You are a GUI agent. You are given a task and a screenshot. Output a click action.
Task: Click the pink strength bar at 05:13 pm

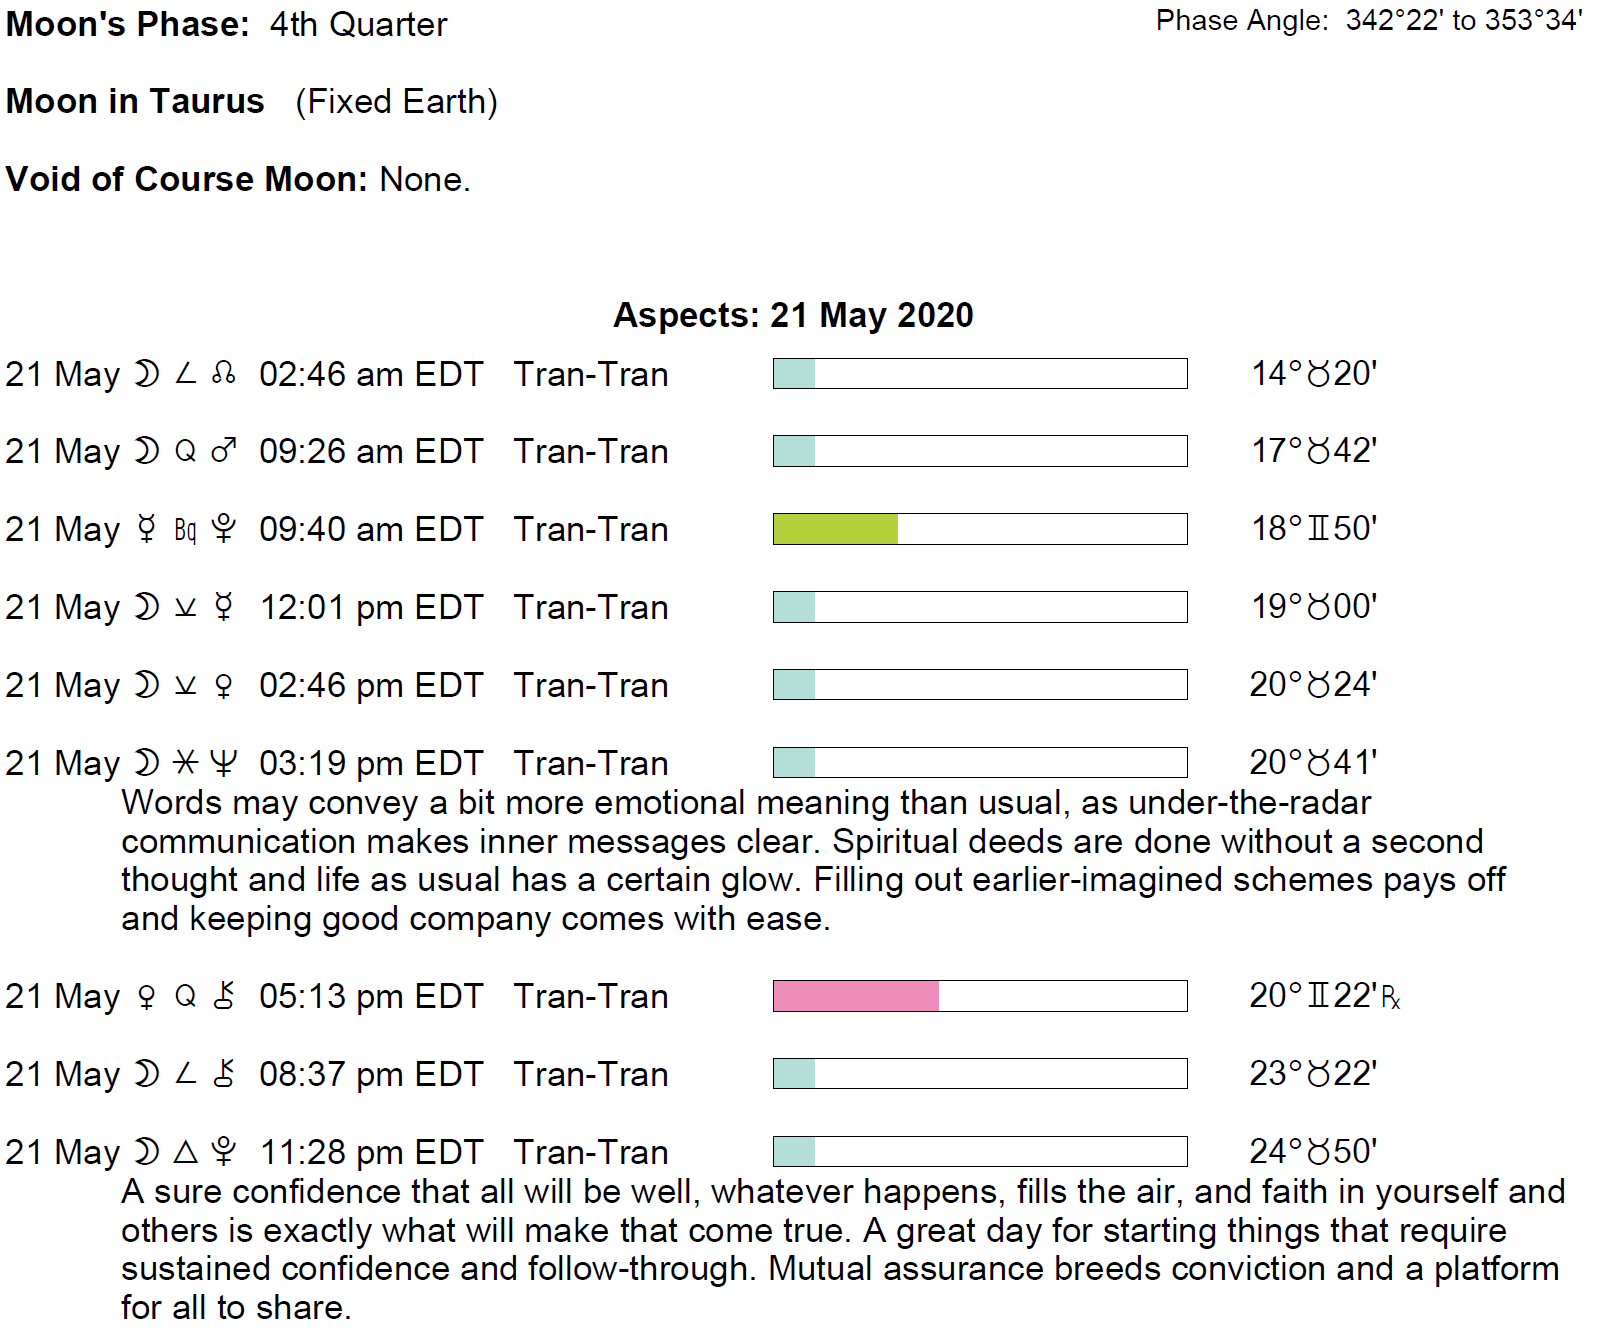coord(856,996)
